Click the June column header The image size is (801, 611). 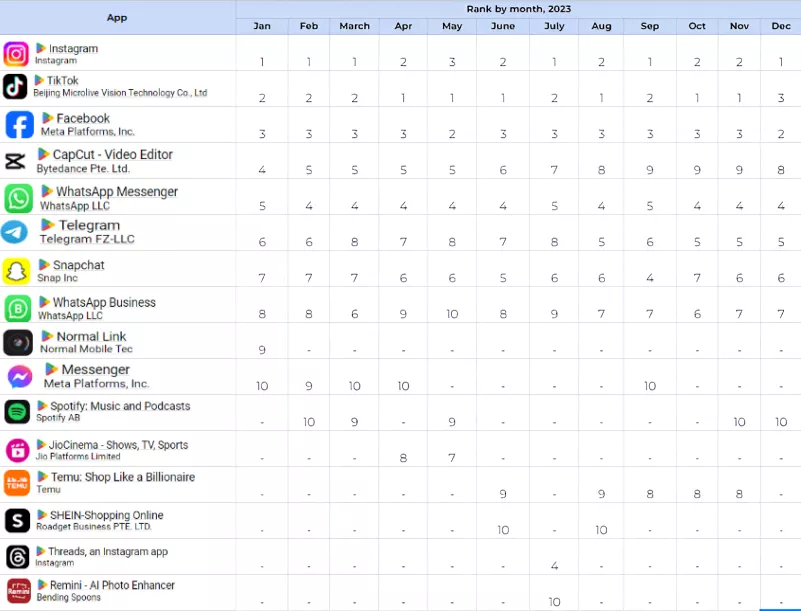(503, 26)
